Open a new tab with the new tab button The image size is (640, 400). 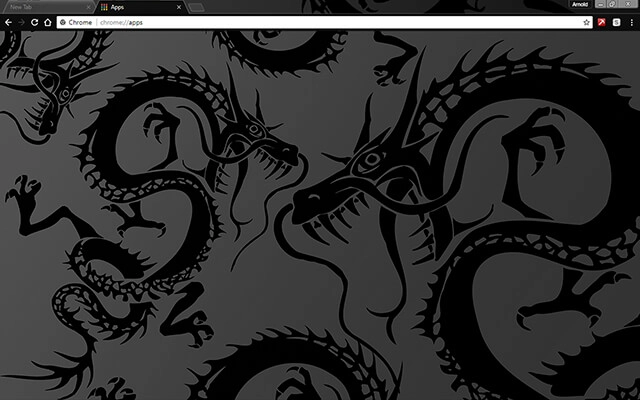(196, 7)
